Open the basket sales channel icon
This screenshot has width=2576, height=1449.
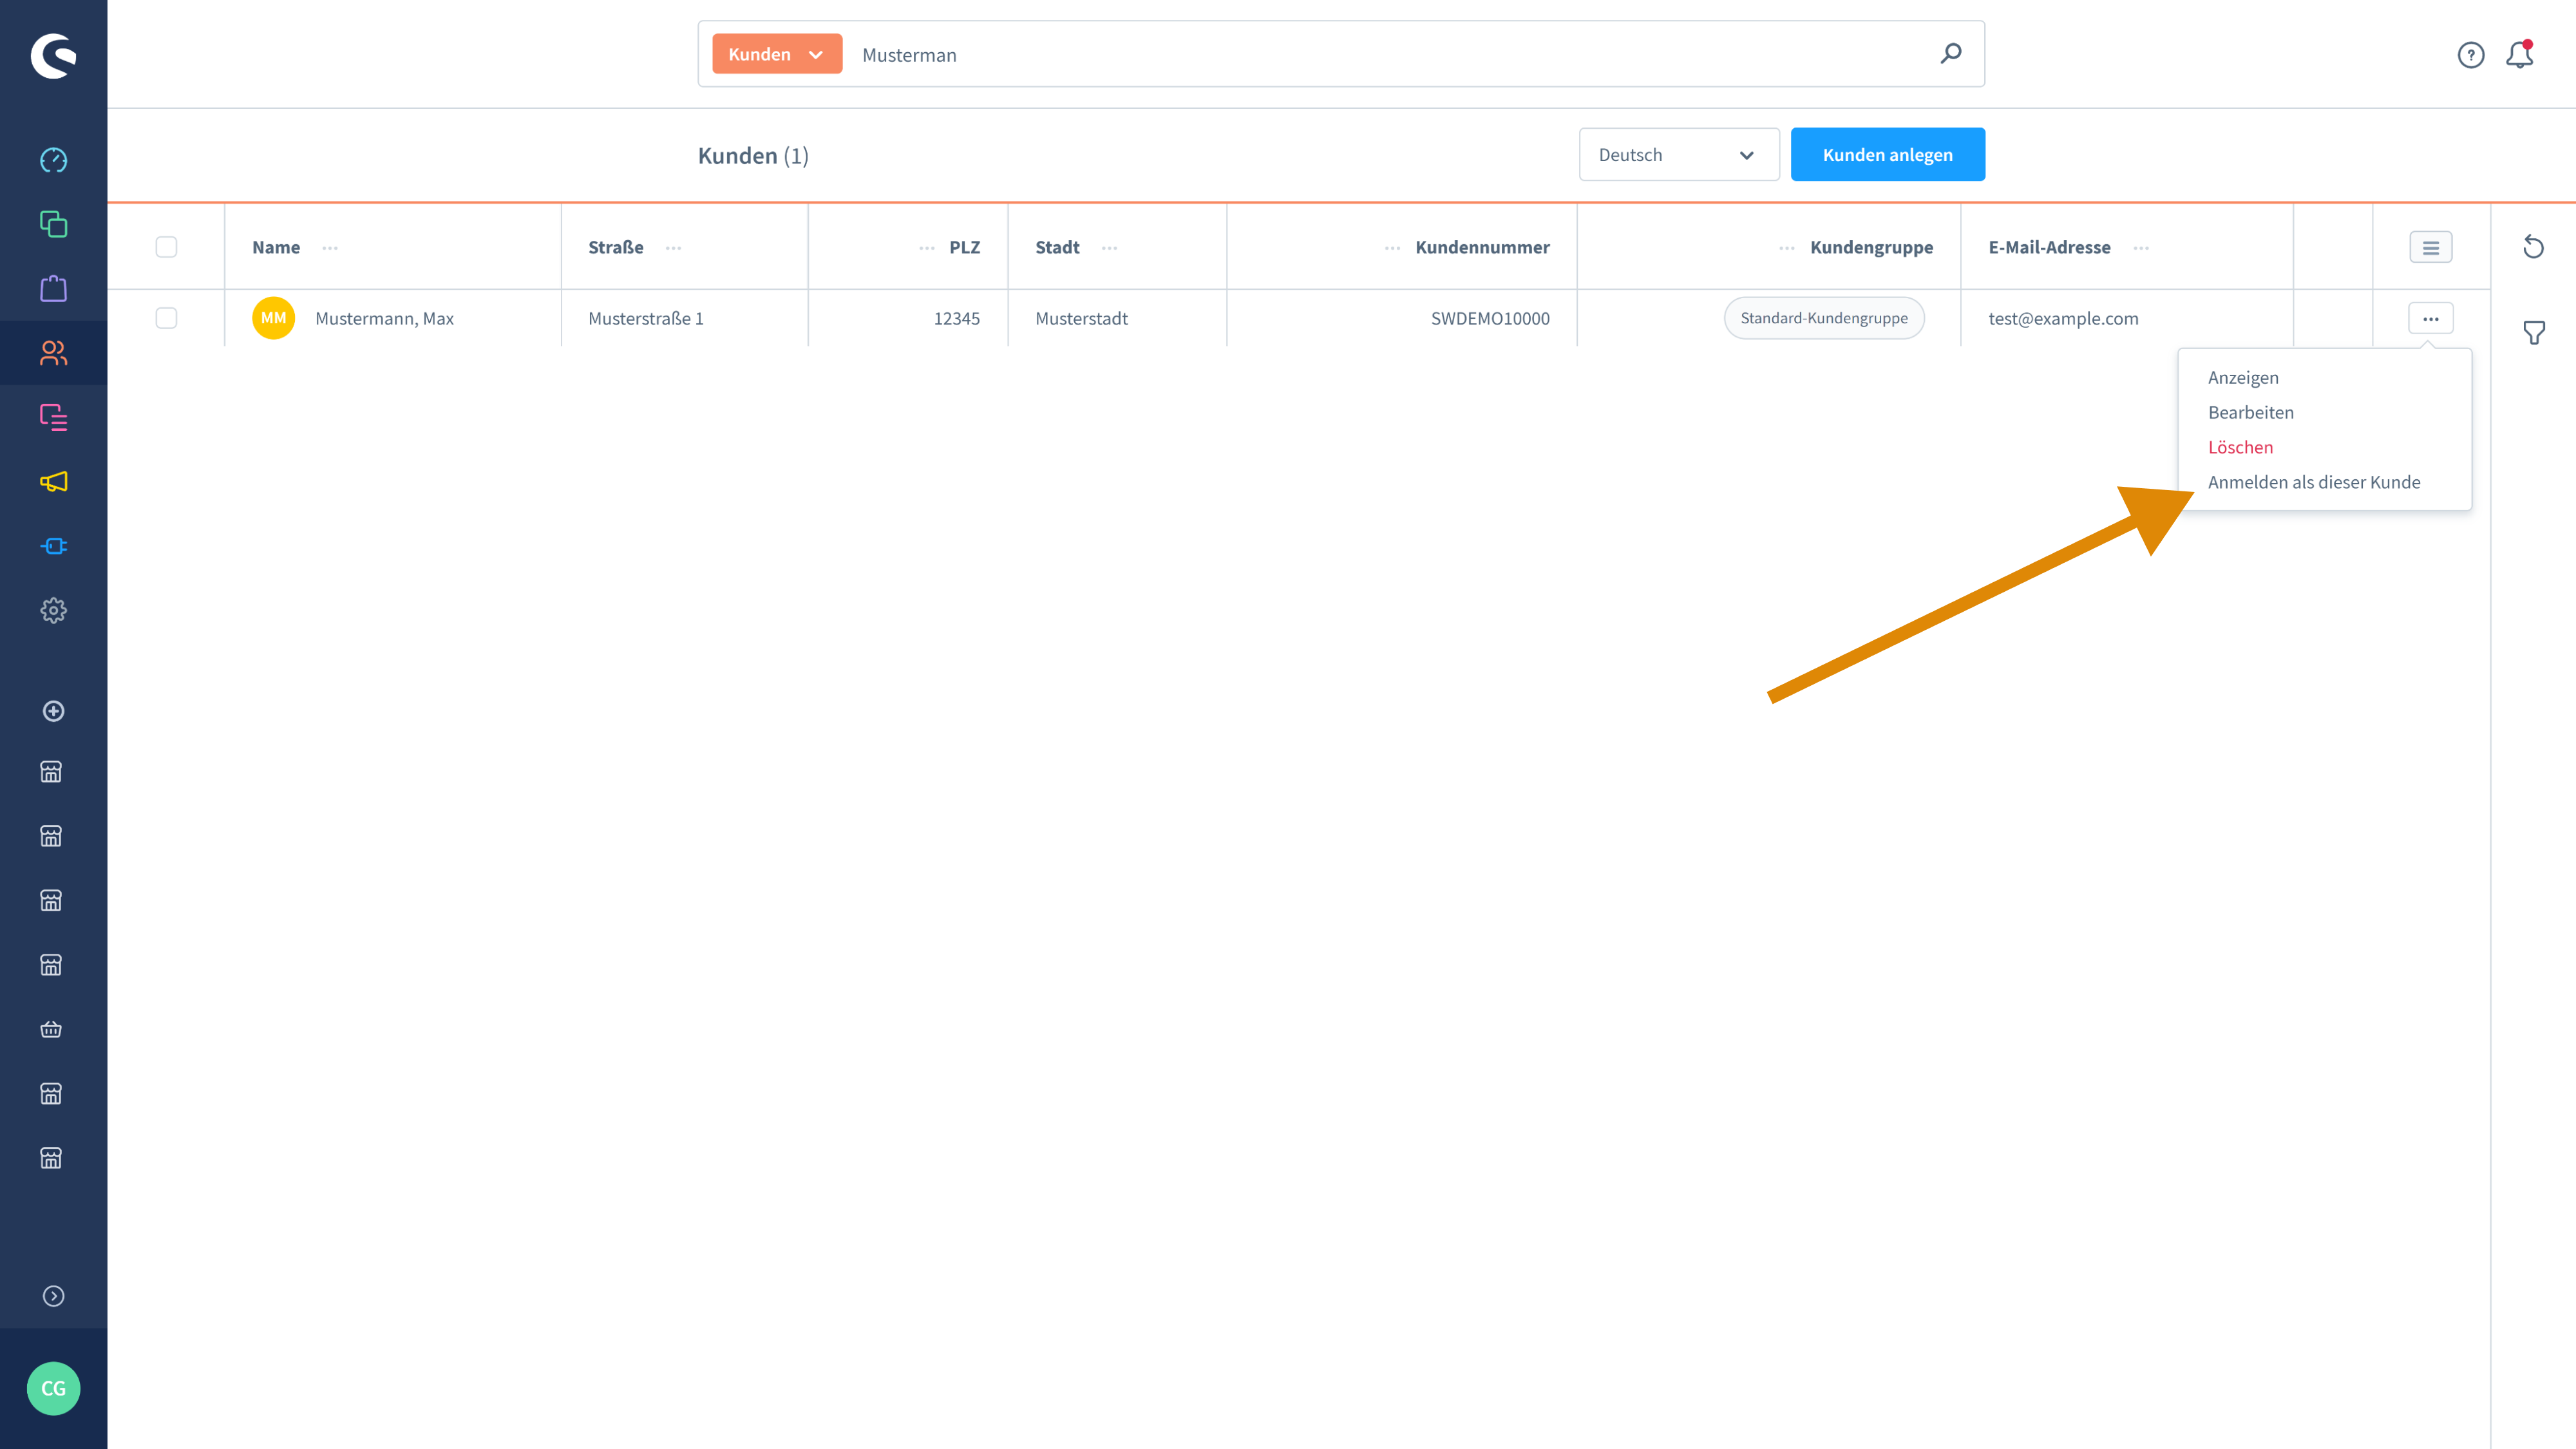[51, 1029]
